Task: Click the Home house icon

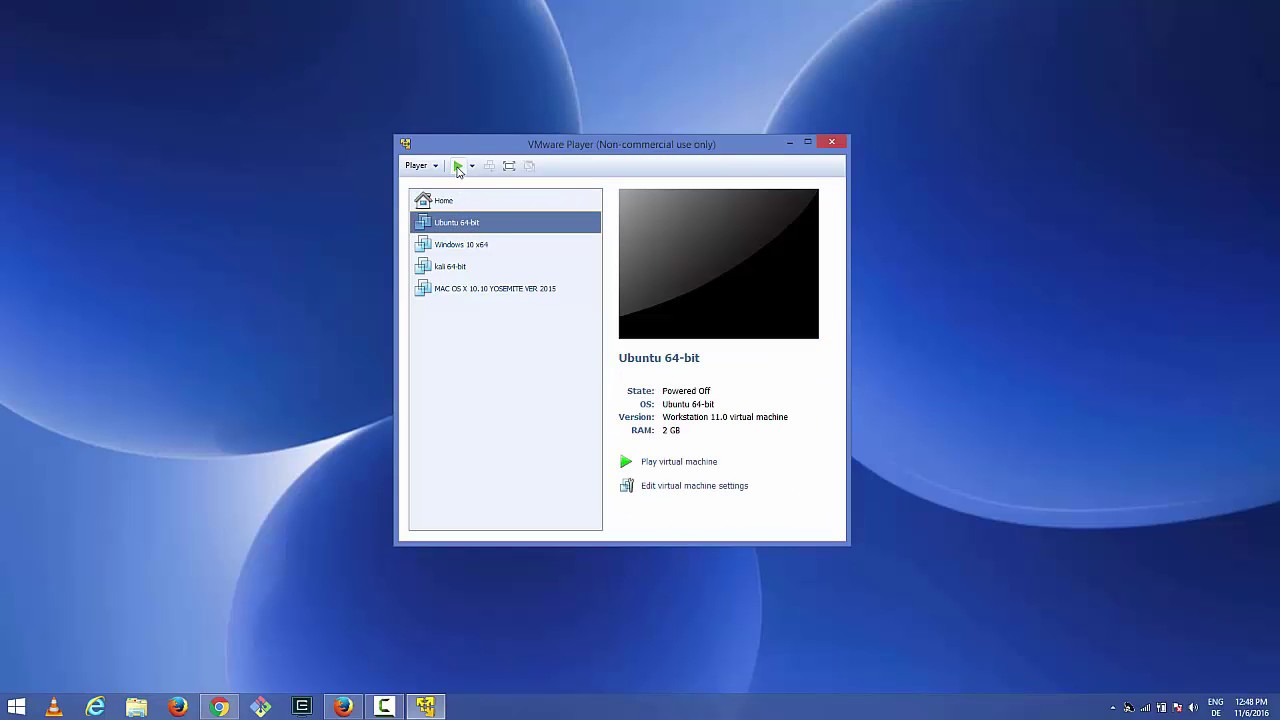Action: click(423, 200)
